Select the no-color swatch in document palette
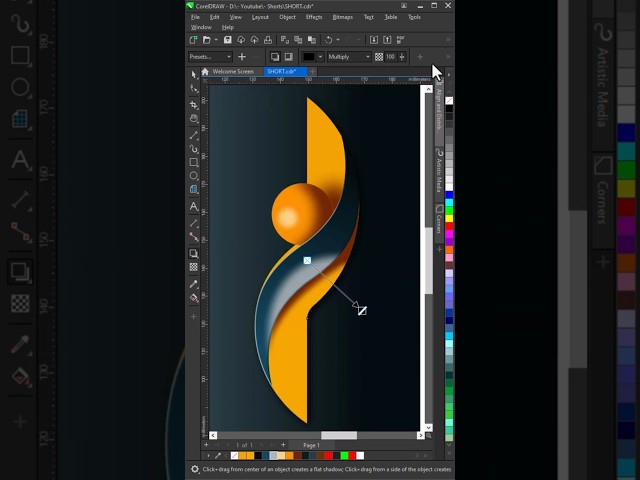Image resolution: width=640 pixels, height=480 pixels. [x=235, y=456]
